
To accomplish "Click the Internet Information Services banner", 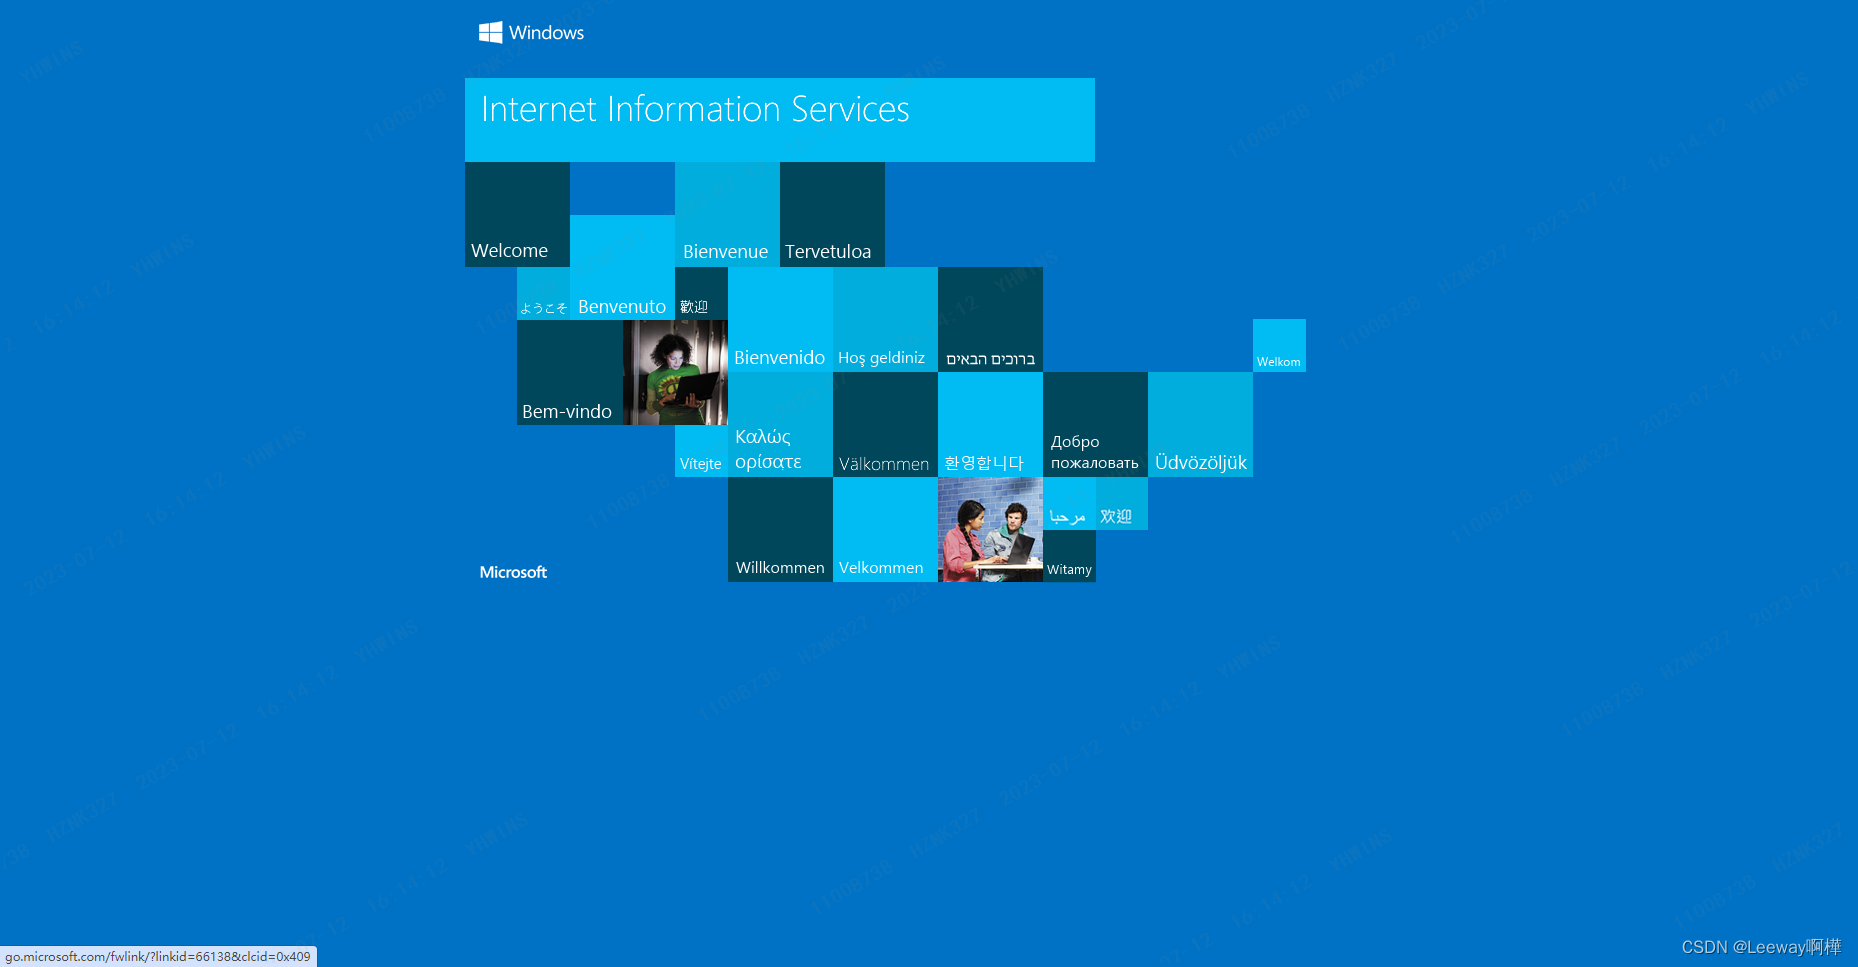I will (x=780, y=120).
